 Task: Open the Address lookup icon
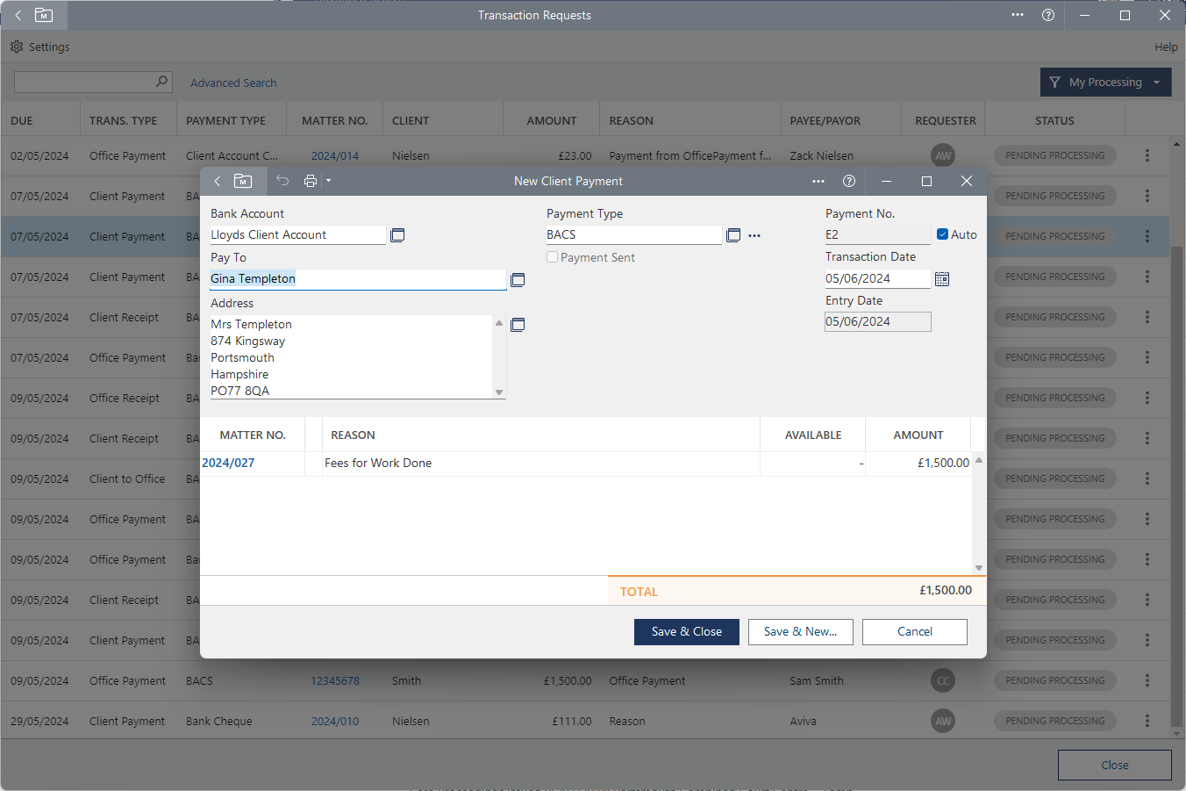pyautogui.click(x=517, y=325)
